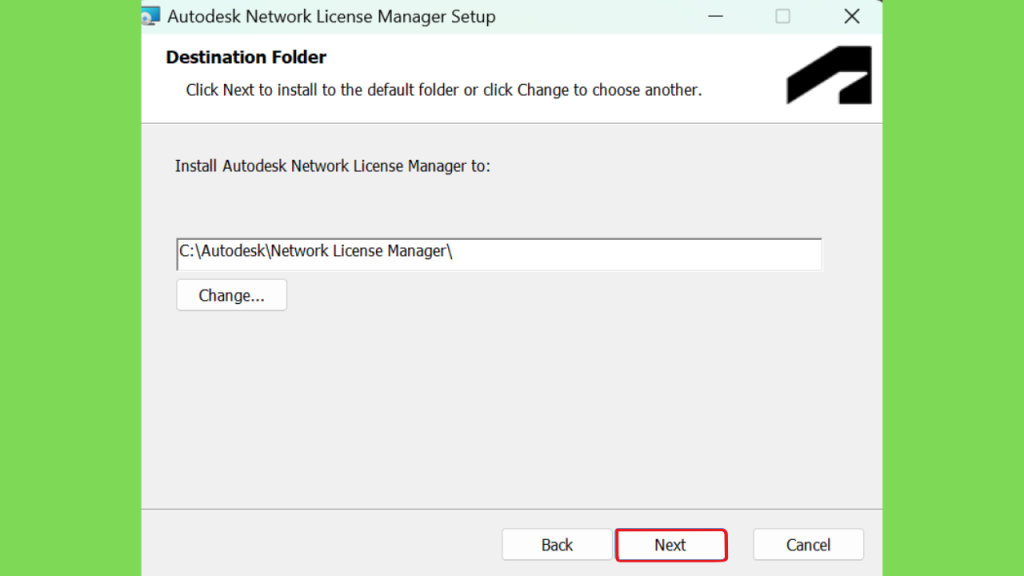This screenshot has height=576, width=1024.
Task: Go Back to the previous step
Action: coord(557,545)
